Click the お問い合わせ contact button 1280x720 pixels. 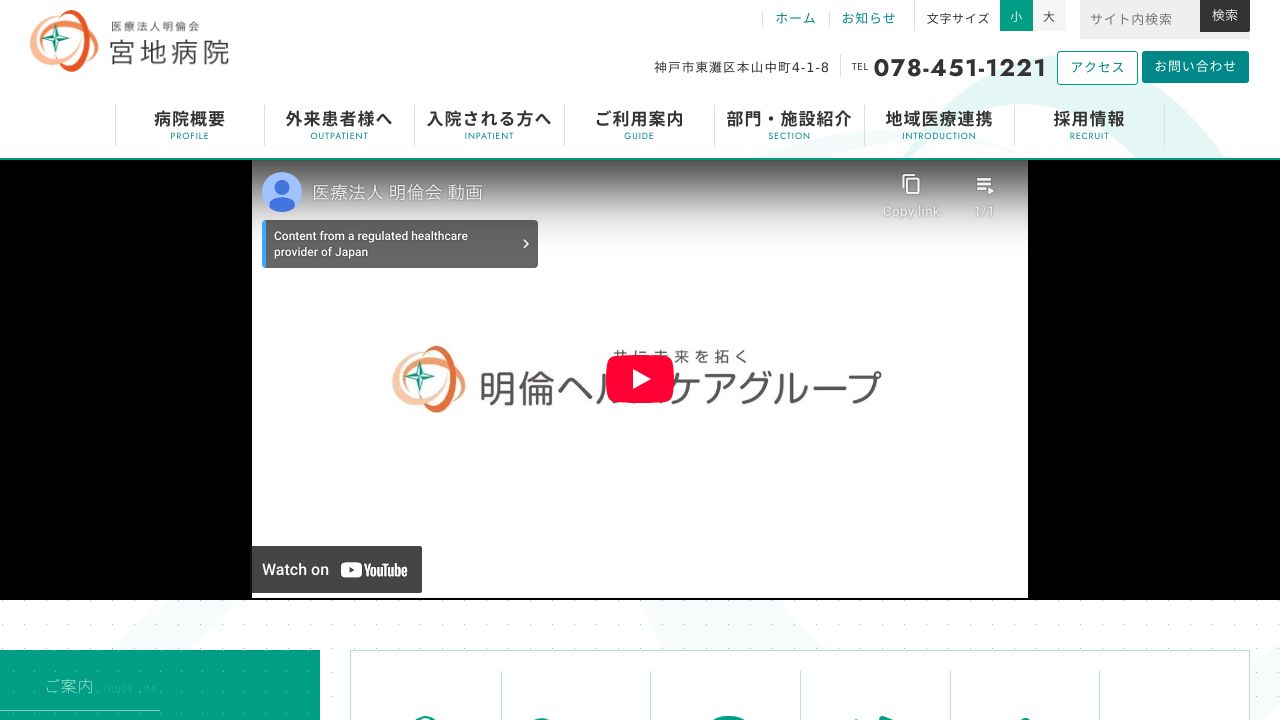coord(1195,67)
